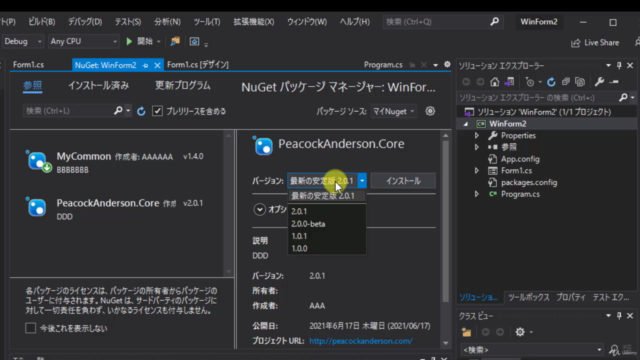Viewport: 640px width, 360px height.
Task: Click the Home icon in Solution Explorer toolbar
Action: pyautogui.click(x=495, y=82)
